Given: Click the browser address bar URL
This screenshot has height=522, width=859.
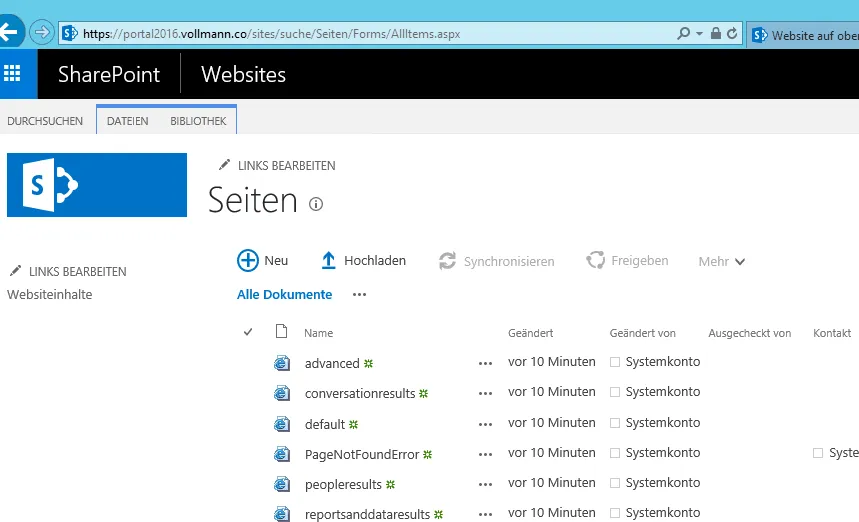Looking at the screenshot, I should tap(271, 33).
